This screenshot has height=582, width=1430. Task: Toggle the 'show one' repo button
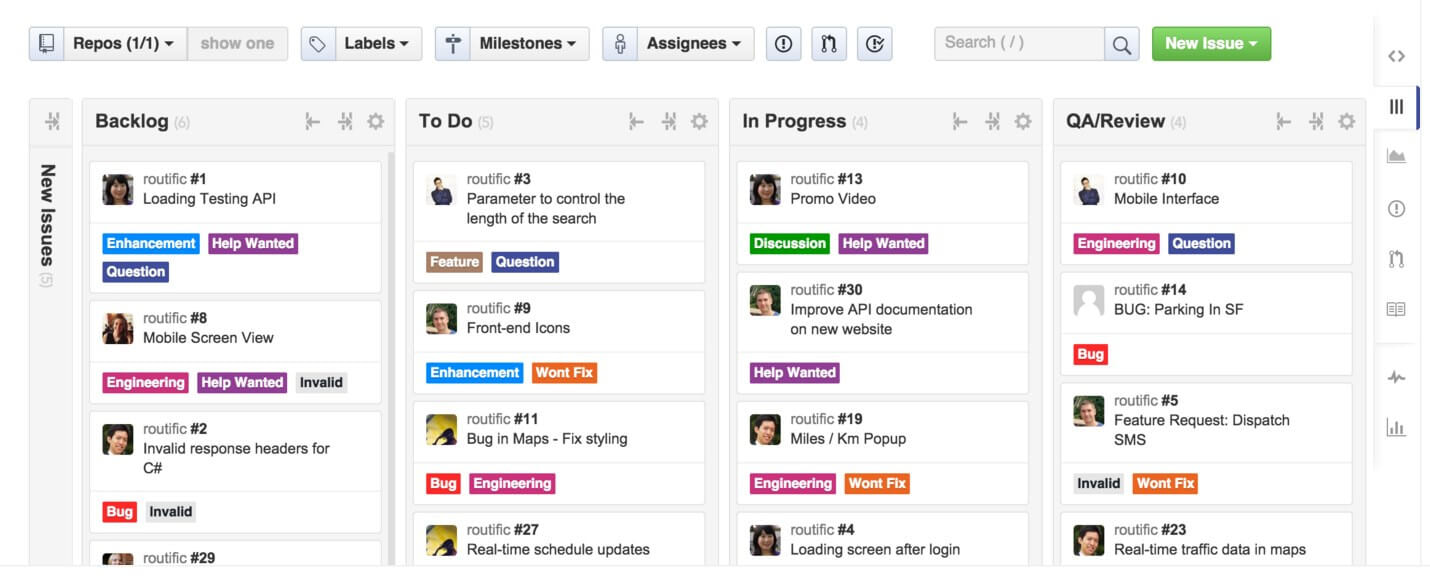coord(237,44)
